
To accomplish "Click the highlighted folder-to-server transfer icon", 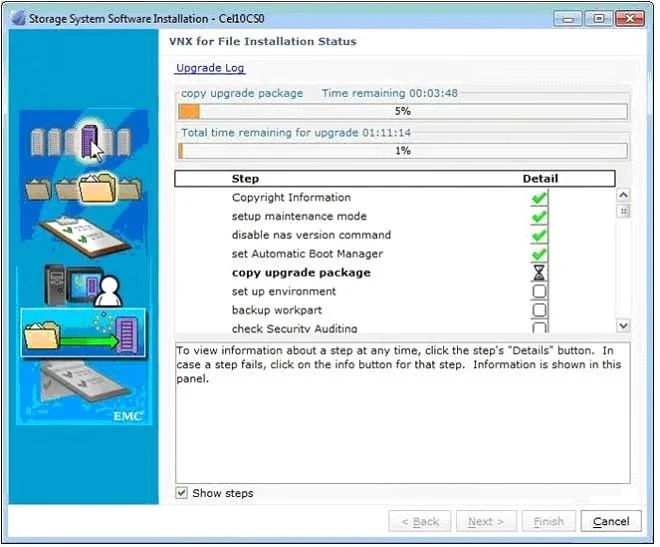I will click(83, 333).
